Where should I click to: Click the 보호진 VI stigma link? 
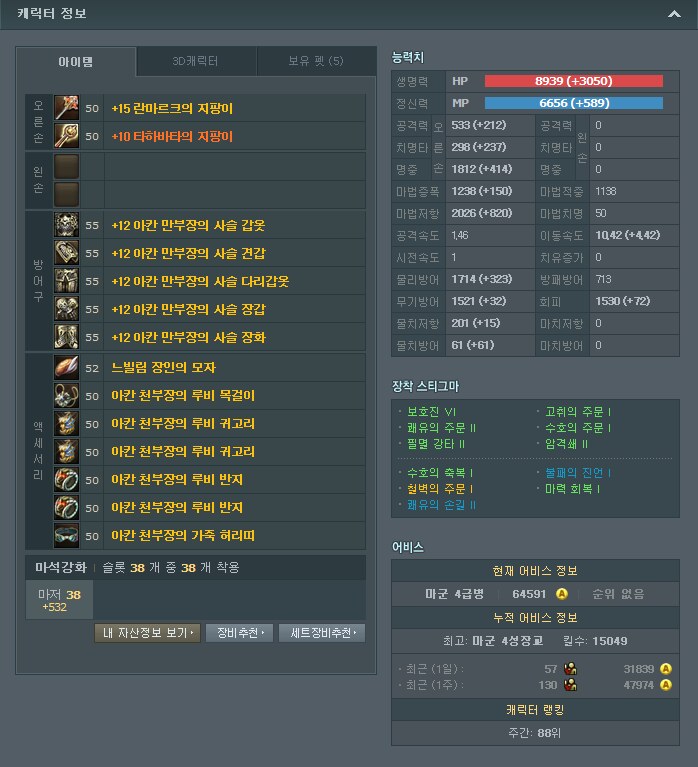coord(431,412)
